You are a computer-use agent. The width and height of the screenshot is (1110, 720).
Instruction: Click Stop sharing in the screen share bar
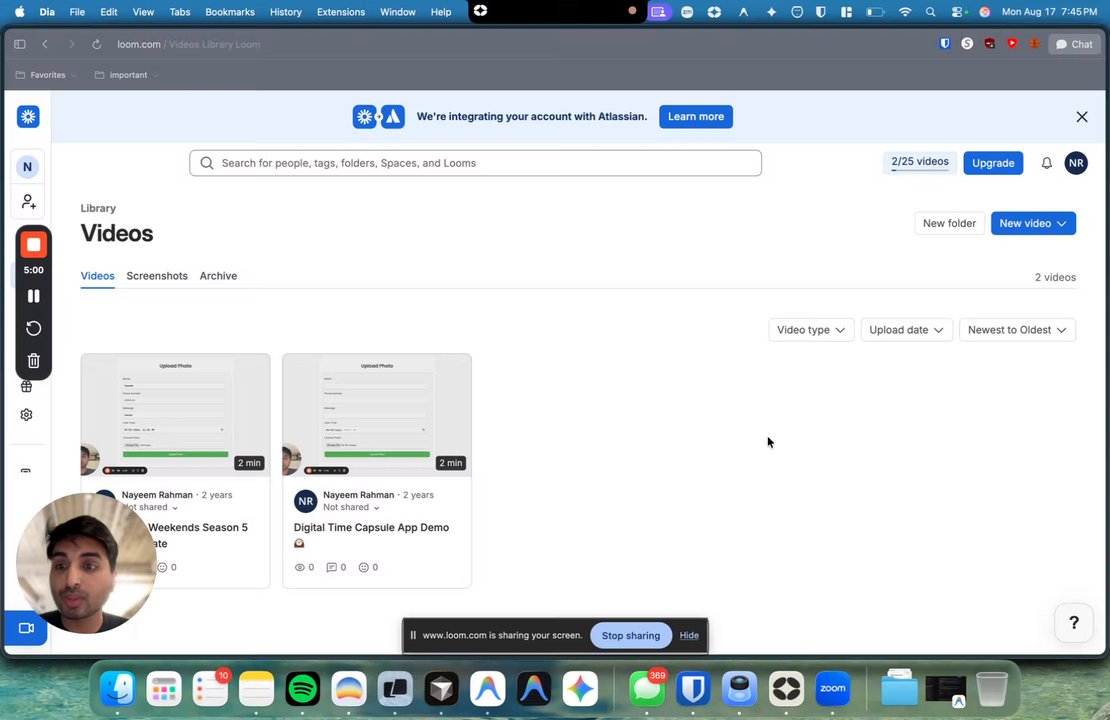pyautogui.click(x=631, y=636)
